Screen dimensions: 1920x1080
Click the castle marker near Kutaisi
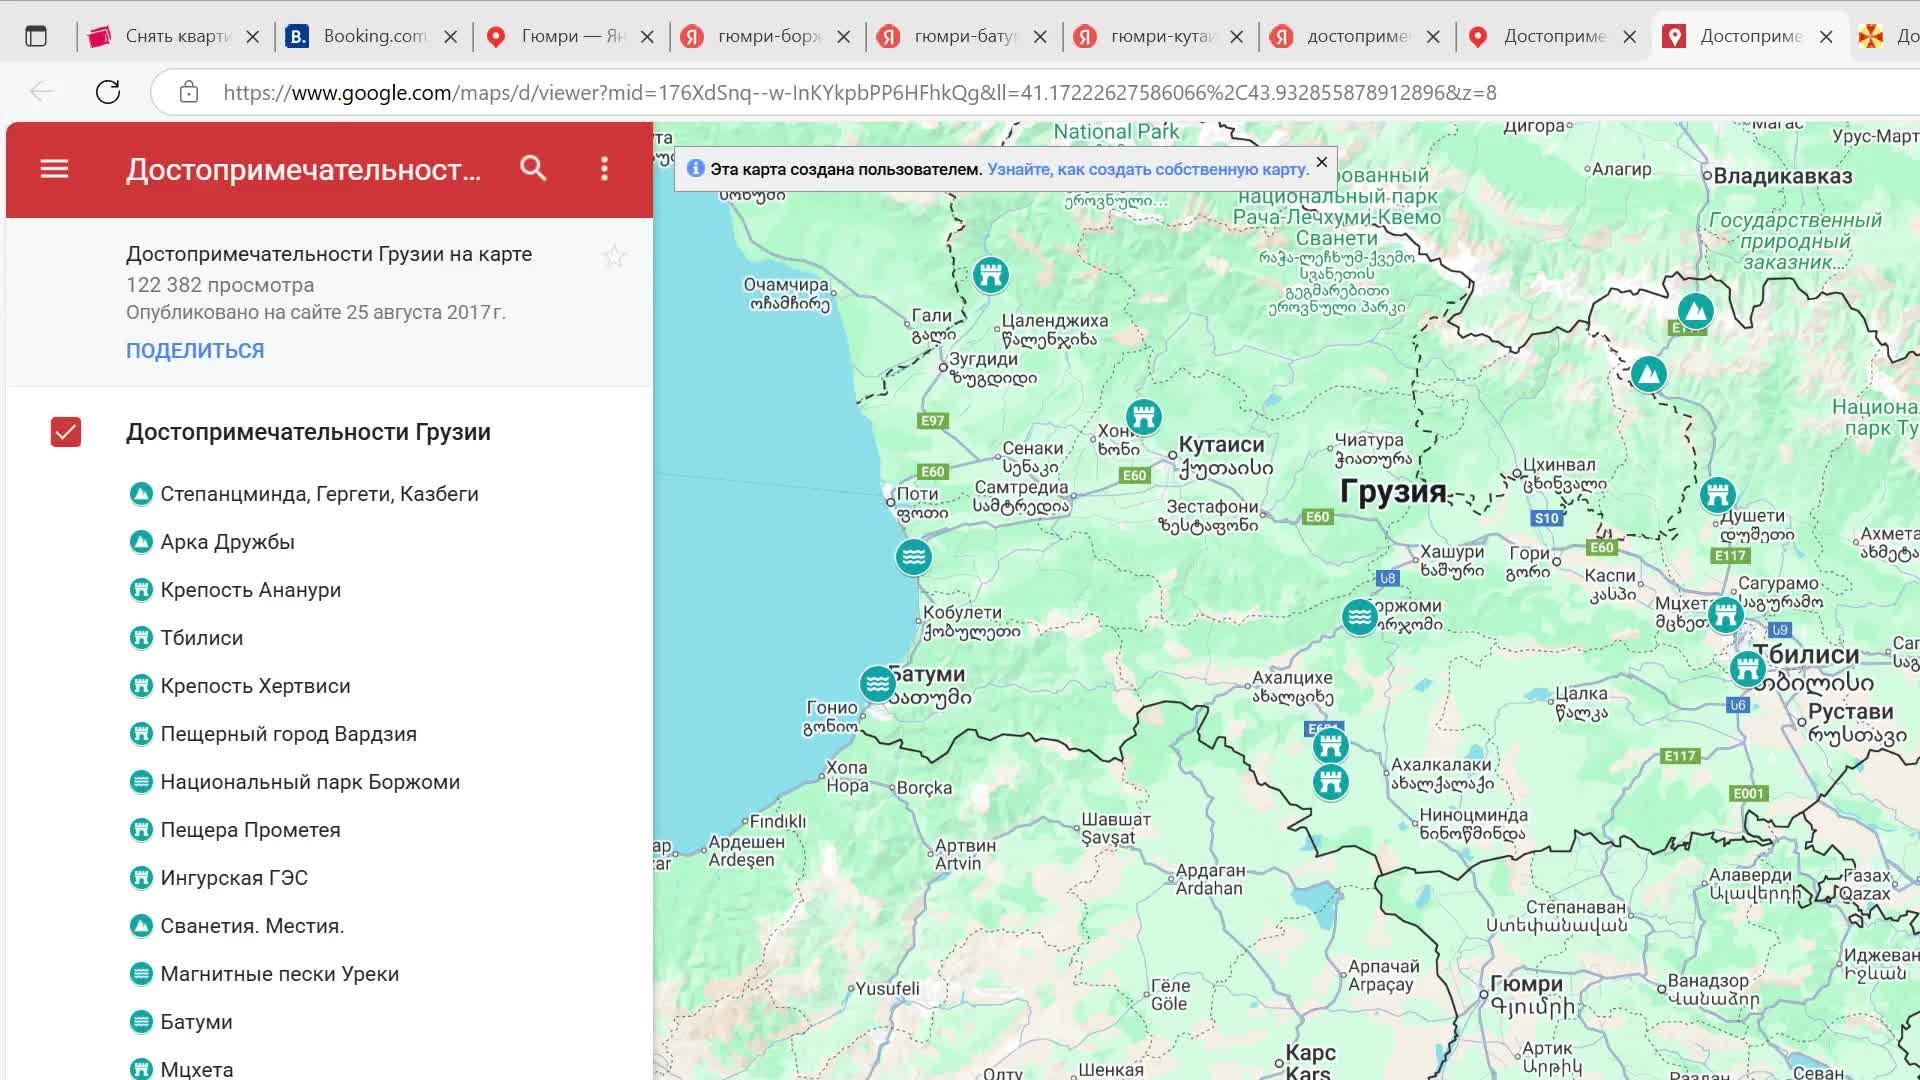click(1143, 416)
